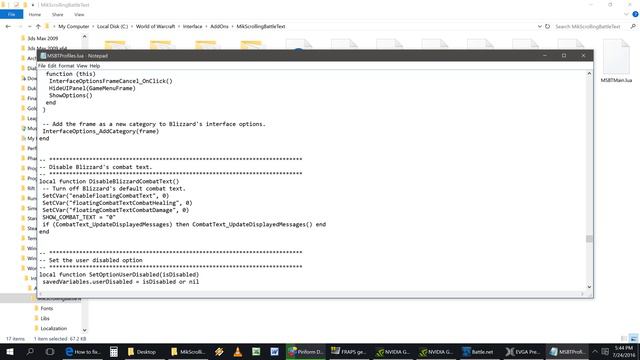Switch to MSBTProfi... Notepad taskbar item

[567, 351]
